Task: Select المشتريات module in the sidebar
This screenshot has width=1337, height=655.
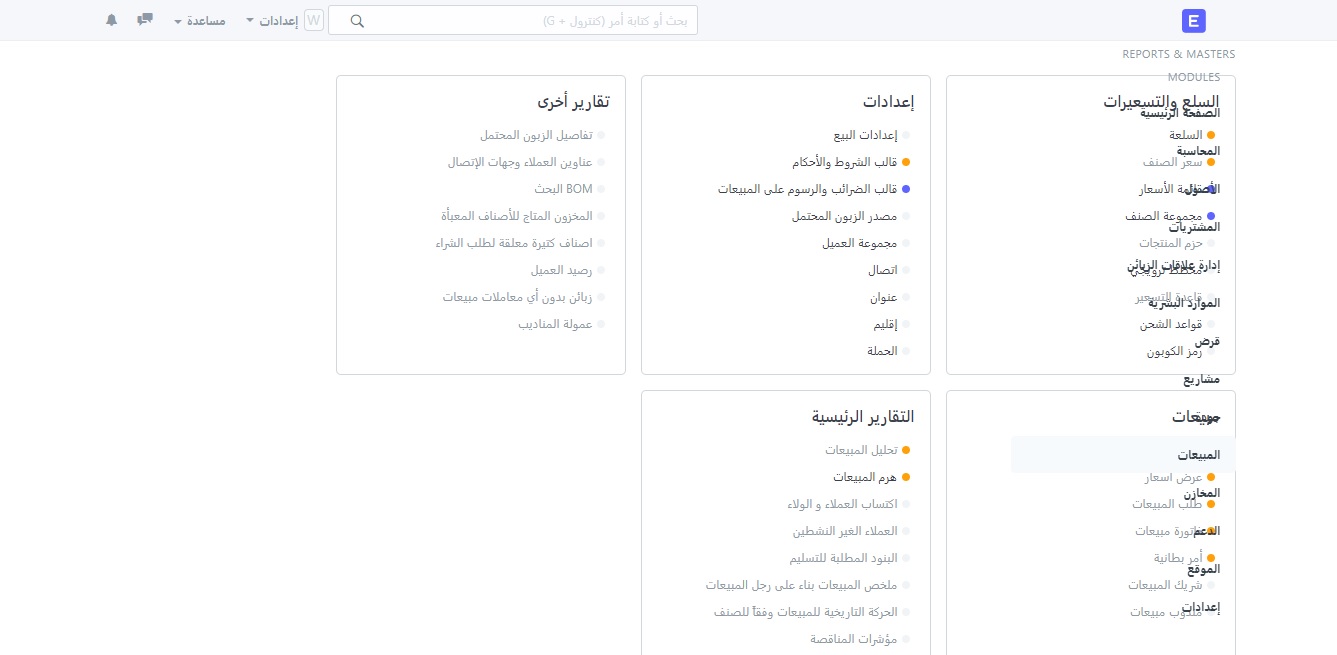Action: (1197, 227)
